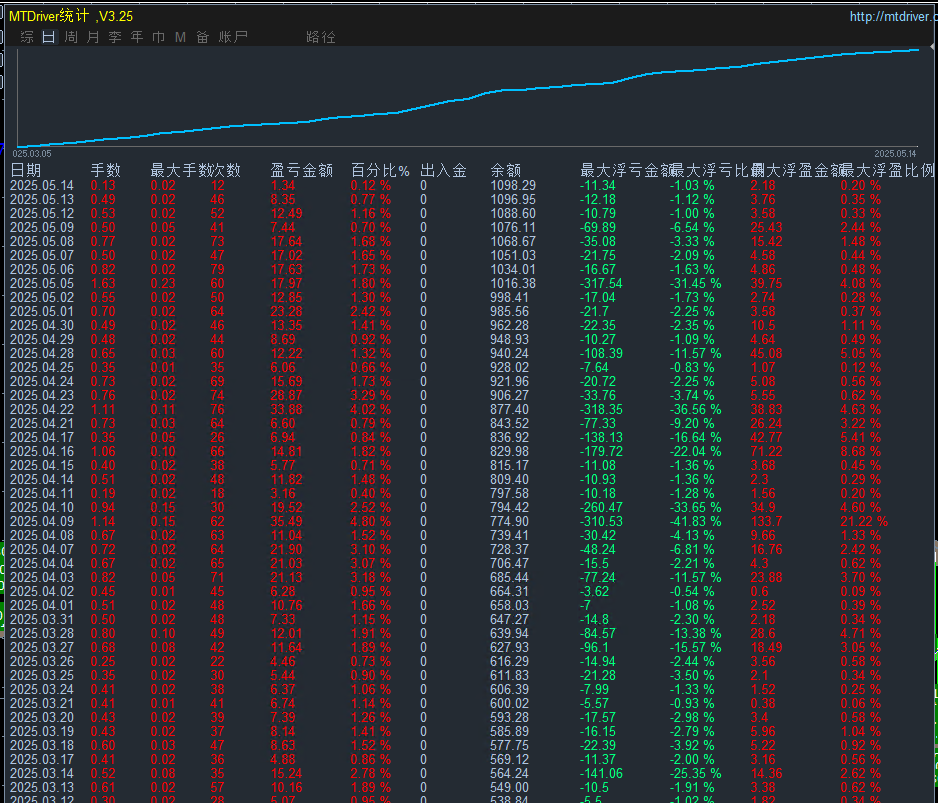938x803 pixels.
Task: Click floating loss ratio -36.56 %
Action: point(696,409)
